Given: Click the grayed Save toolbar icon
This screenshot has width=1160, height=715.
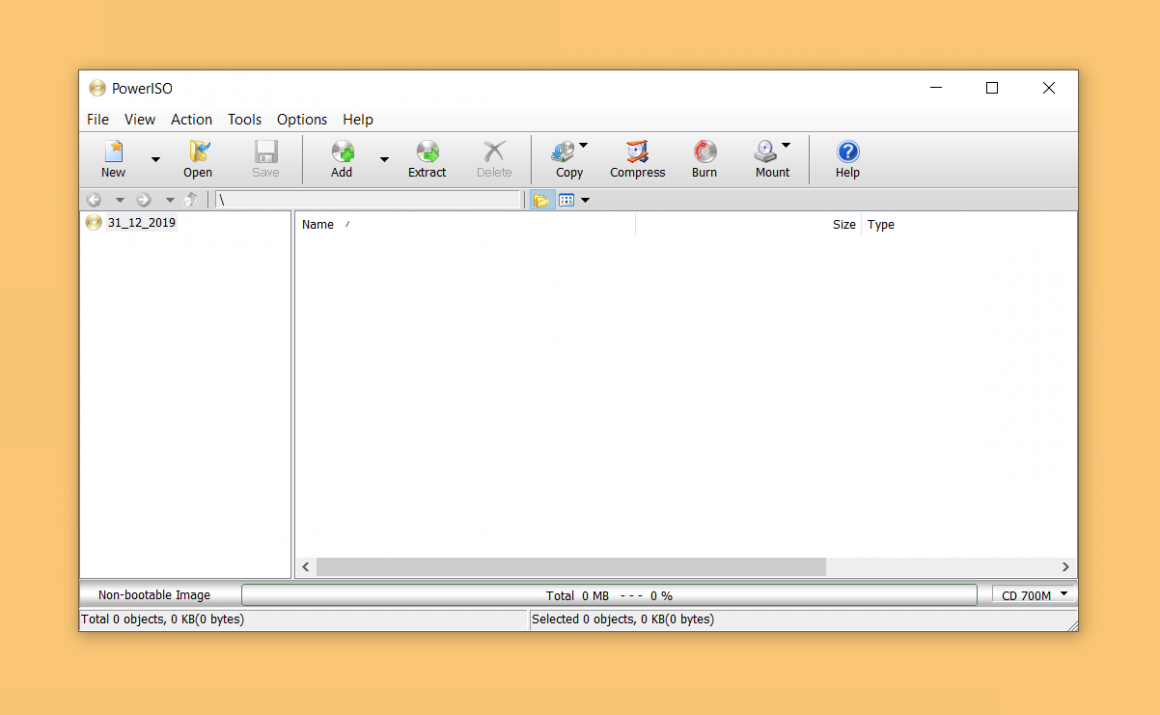Looking at the screenshot, I should click(x=266, y=152).
